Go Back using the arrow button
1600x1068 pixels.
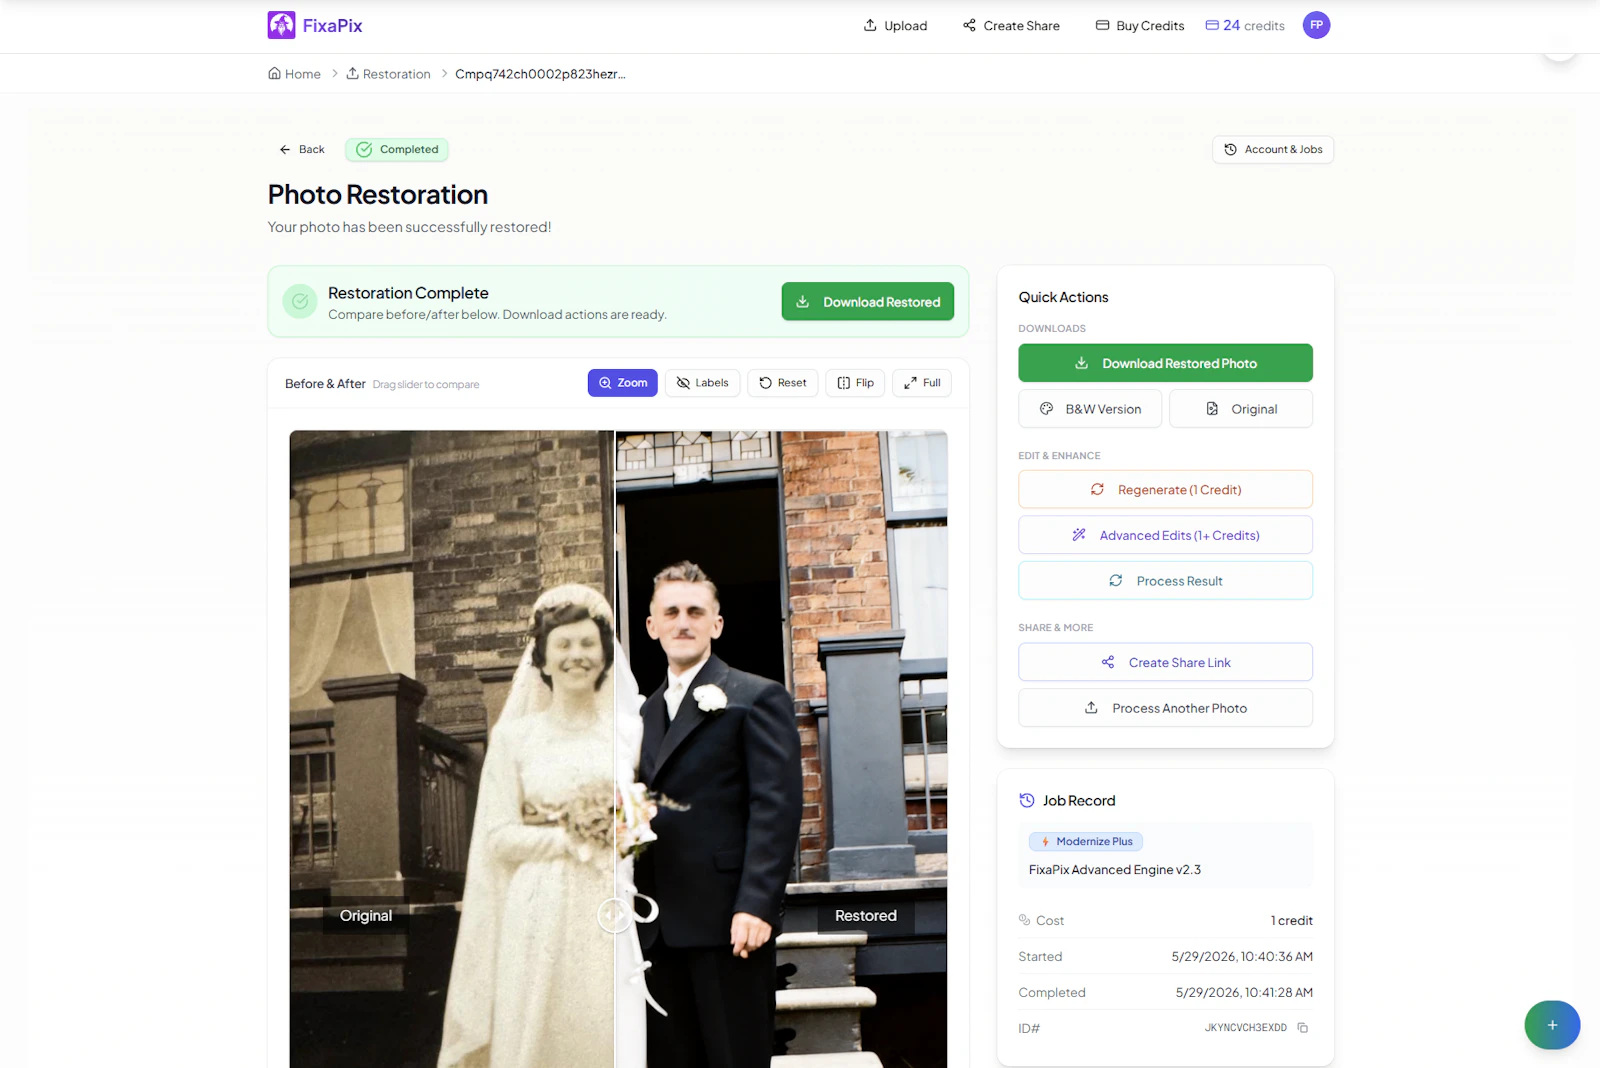pyautogui.click(x=302, y=149)
